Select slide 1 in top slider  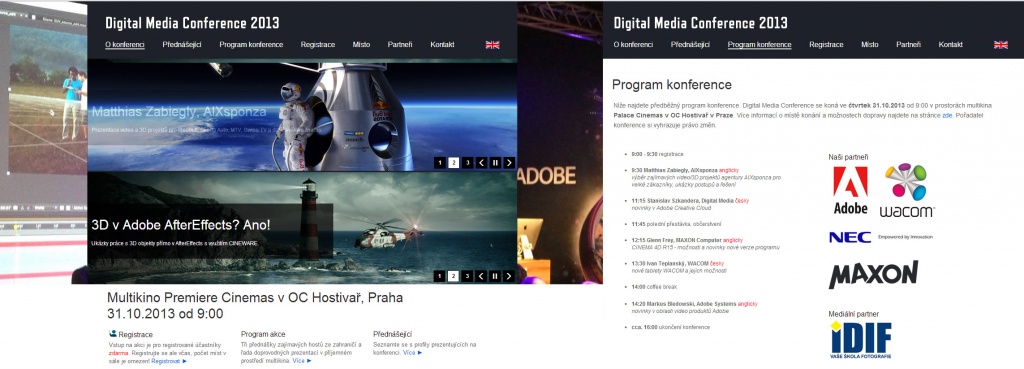click(440, 163)
